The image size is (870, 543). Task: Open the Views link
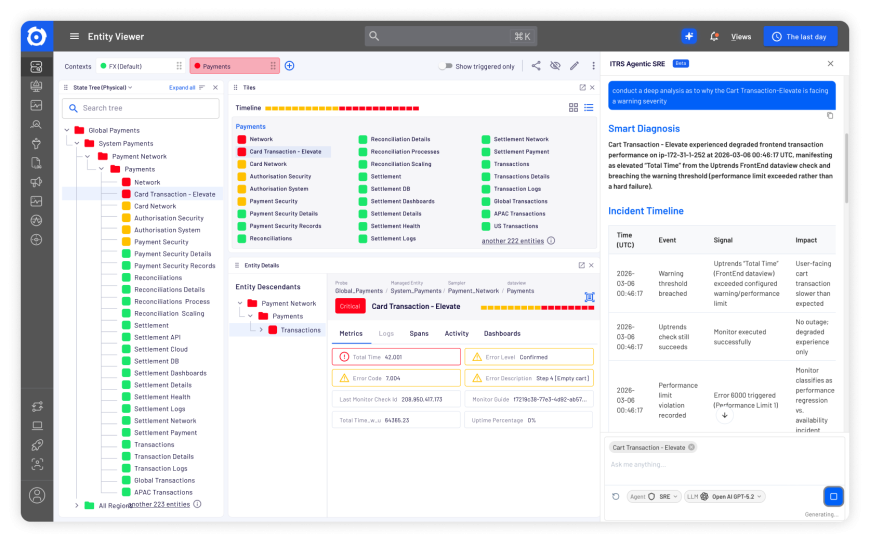741,37
